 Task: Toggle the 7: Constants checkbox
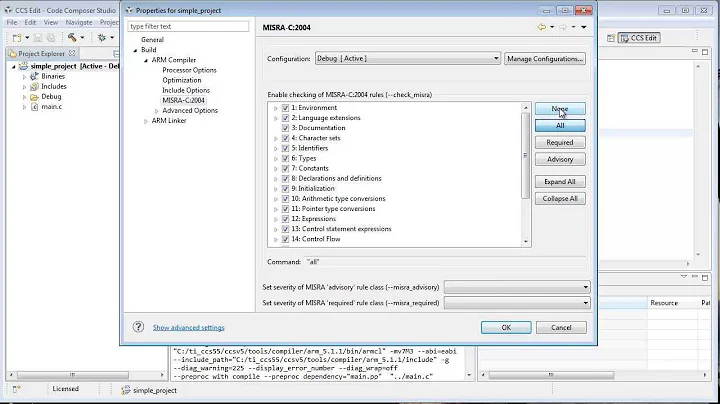pyautogui.click(x=285, y=168)
